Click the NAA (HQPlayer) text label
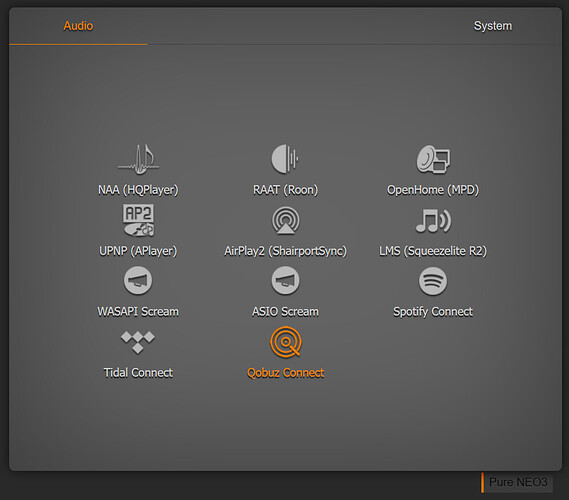569x500 pixels. (x=138, y=190)
